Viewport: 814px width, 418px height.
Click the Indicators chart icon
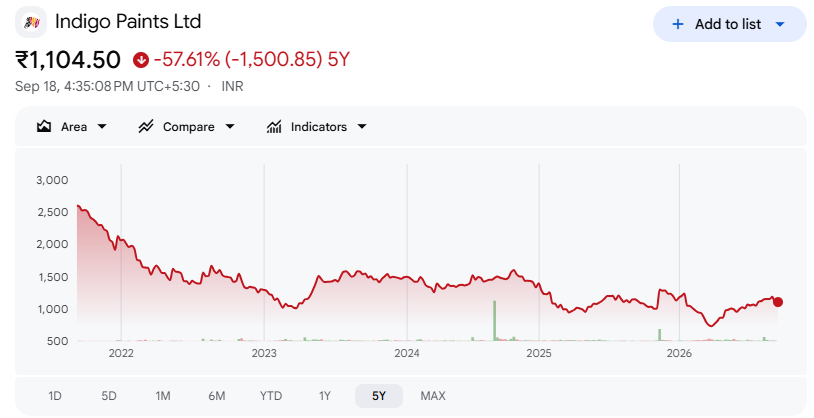coord(274,127)
